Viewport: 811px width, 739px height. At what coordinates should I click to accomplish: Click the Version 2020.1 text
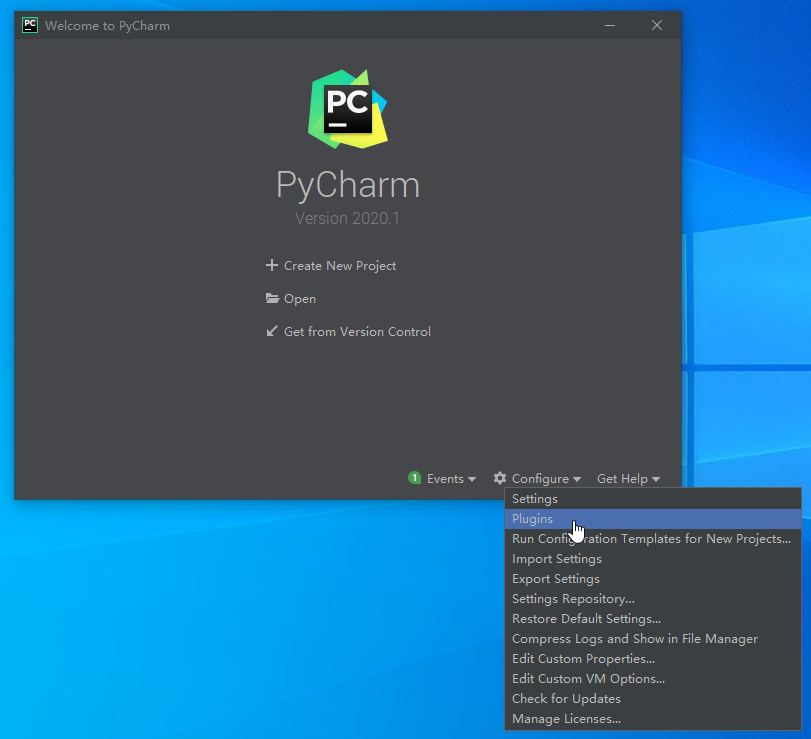pos(348,219)
